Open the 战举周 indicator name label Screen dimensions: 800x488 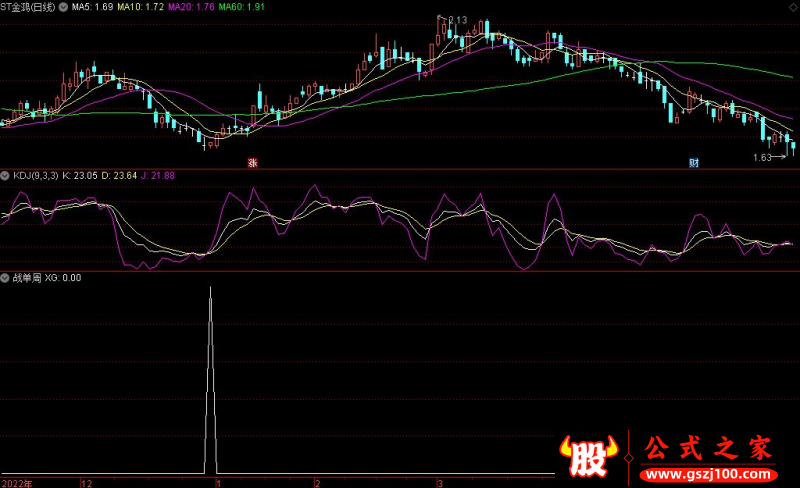26,277
